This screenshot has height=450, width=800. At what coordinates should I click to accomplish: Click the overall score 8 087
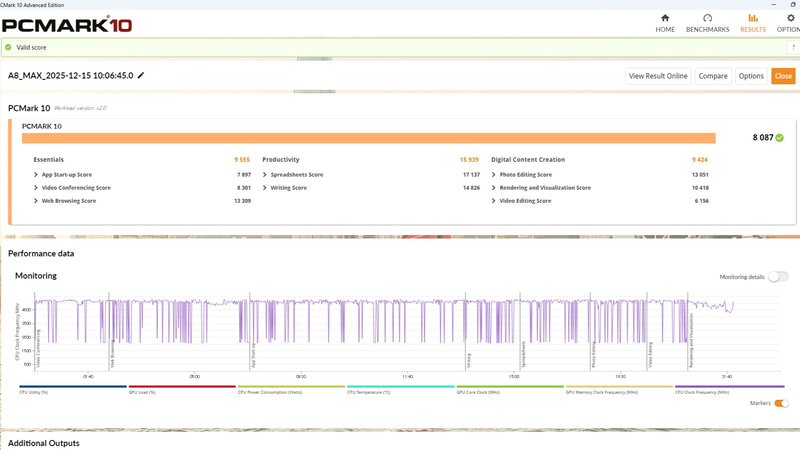coord(763,138)
